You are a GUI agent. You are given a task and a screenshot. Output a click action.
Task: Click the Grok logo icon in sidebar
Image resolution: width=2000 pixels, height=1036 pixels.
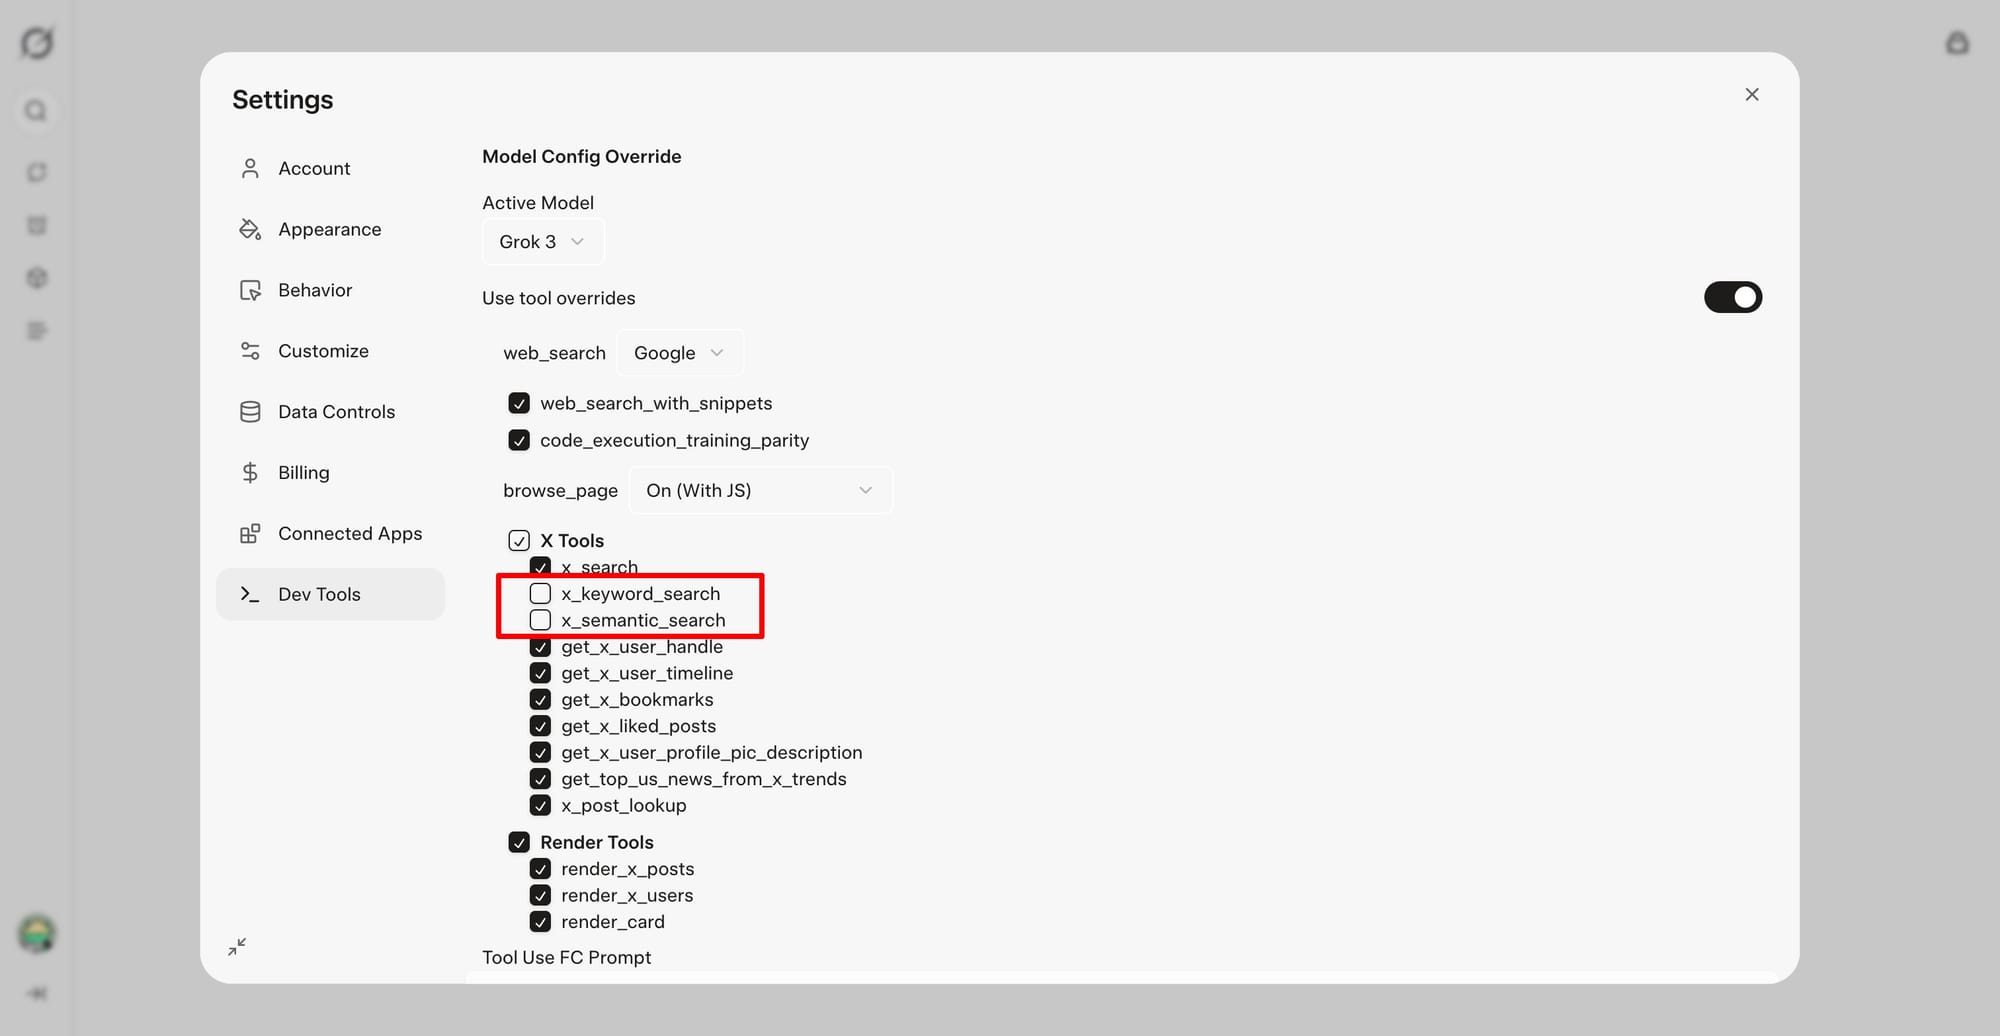(x=37, y=43)
